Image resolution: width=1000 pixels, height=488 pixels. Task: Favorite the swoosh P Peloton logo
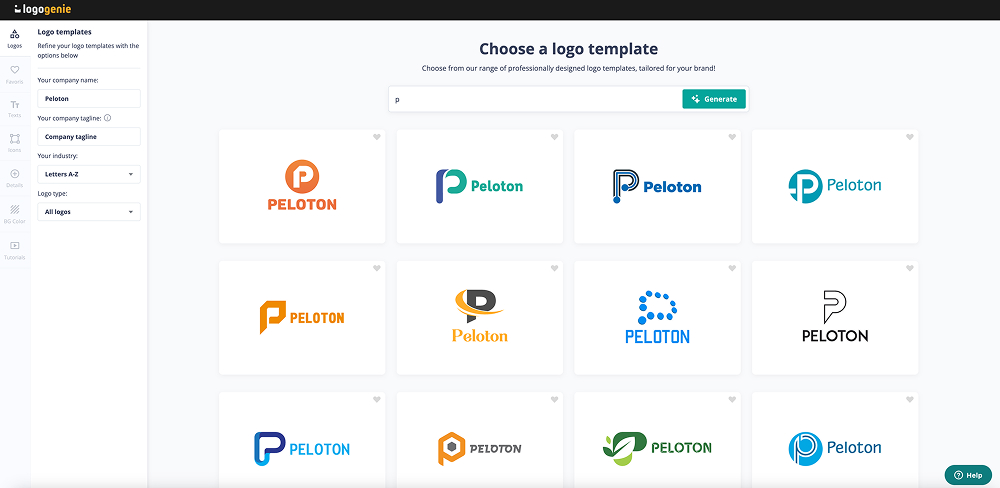click(554, 269)
